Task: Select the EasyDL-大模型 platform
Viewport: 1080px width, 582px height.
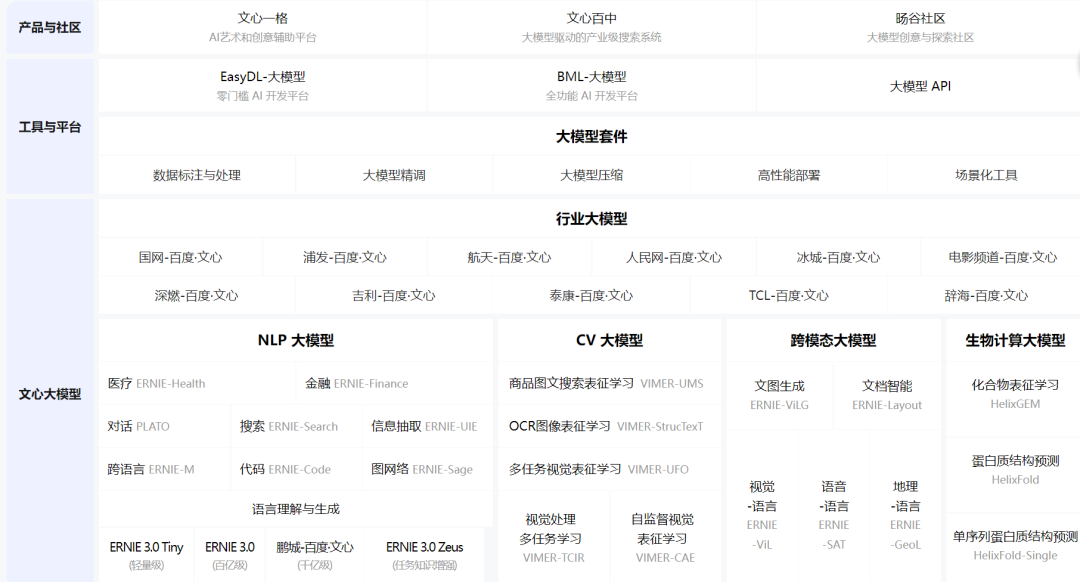Action: (x=263, y=86)
